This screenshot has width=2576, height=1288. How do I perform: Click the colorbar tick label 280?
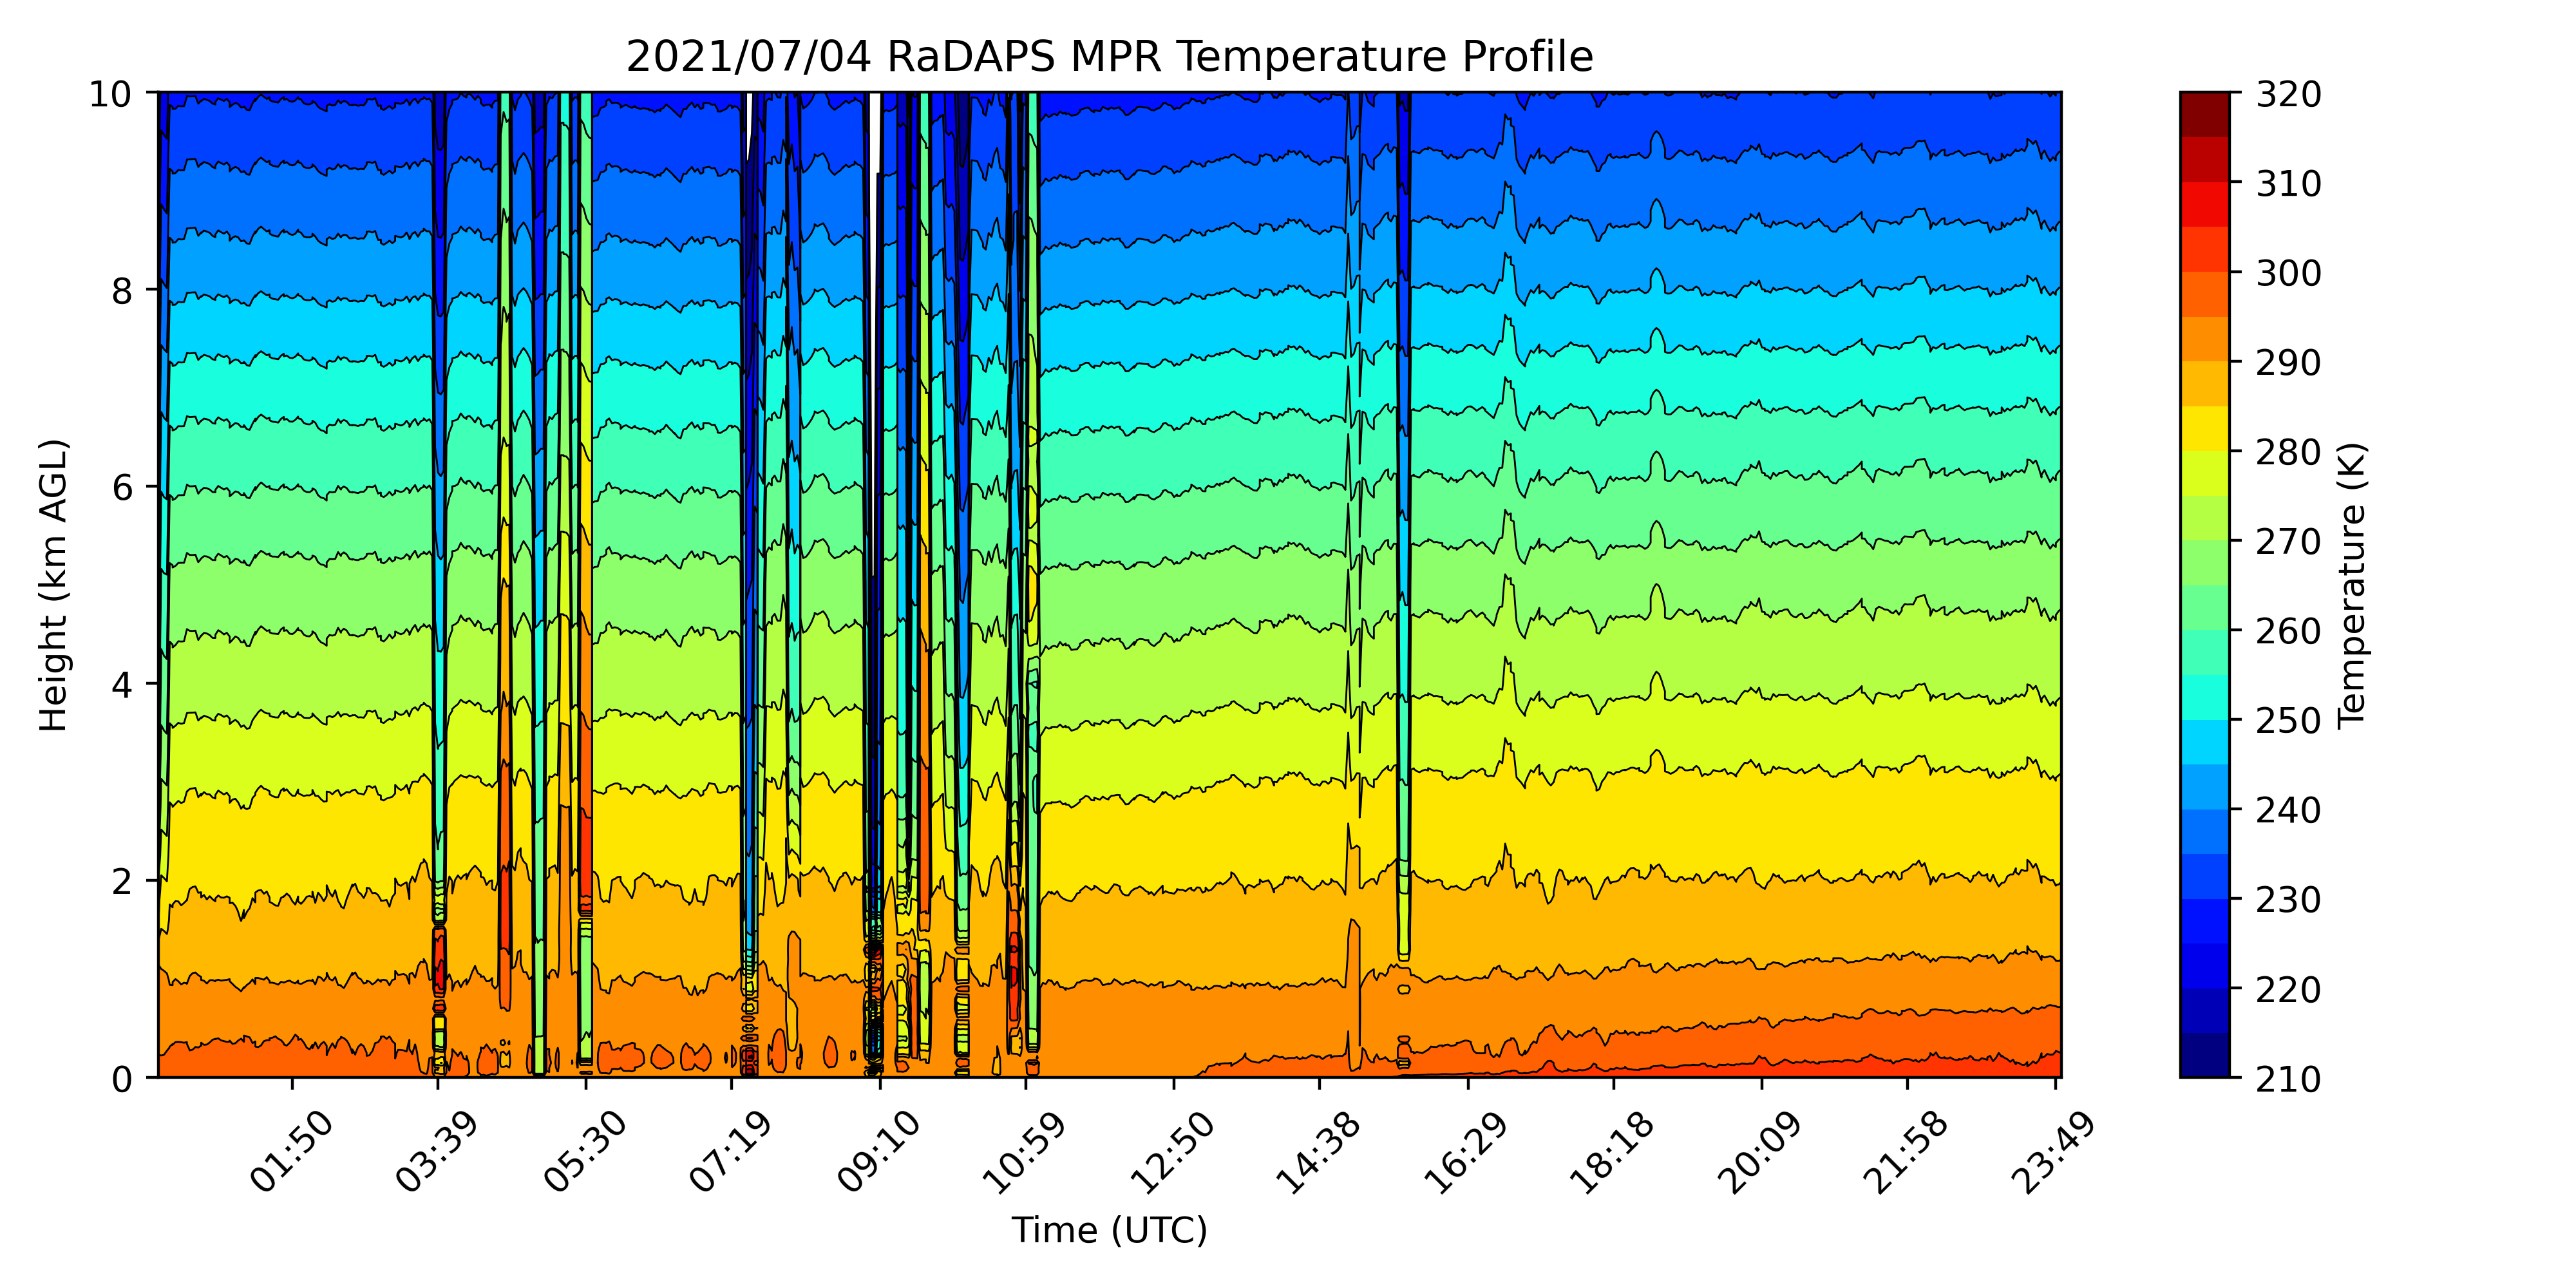pos(2289,452)
